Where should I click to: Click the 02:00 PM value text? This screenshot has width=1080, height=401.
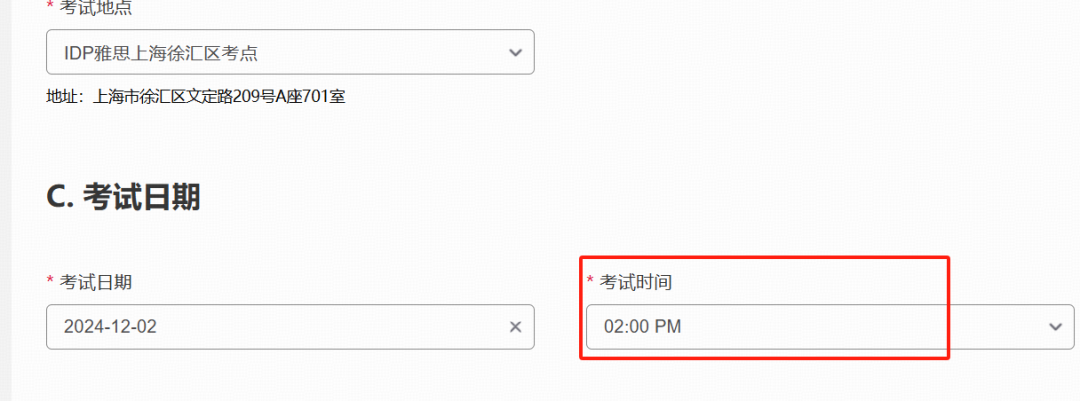643,327
